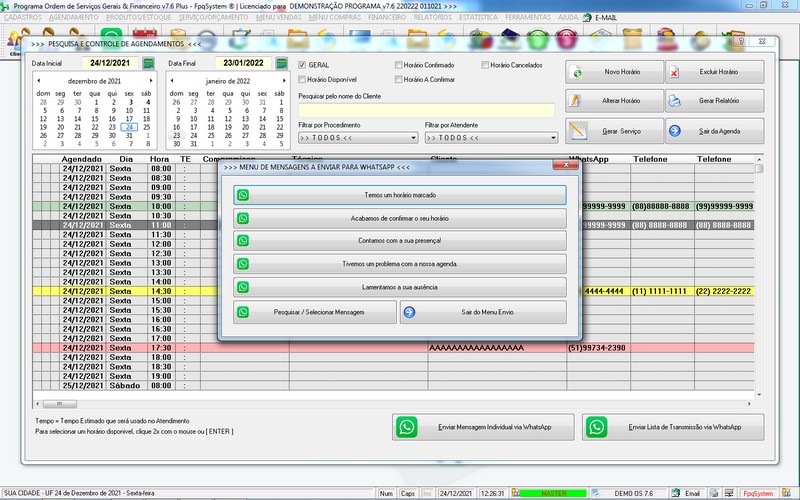This screenshot has height=500, width=800.
Task: Click WhatsApp icon on 'Temos um horário marcado'
Action: tap(243, 195)
